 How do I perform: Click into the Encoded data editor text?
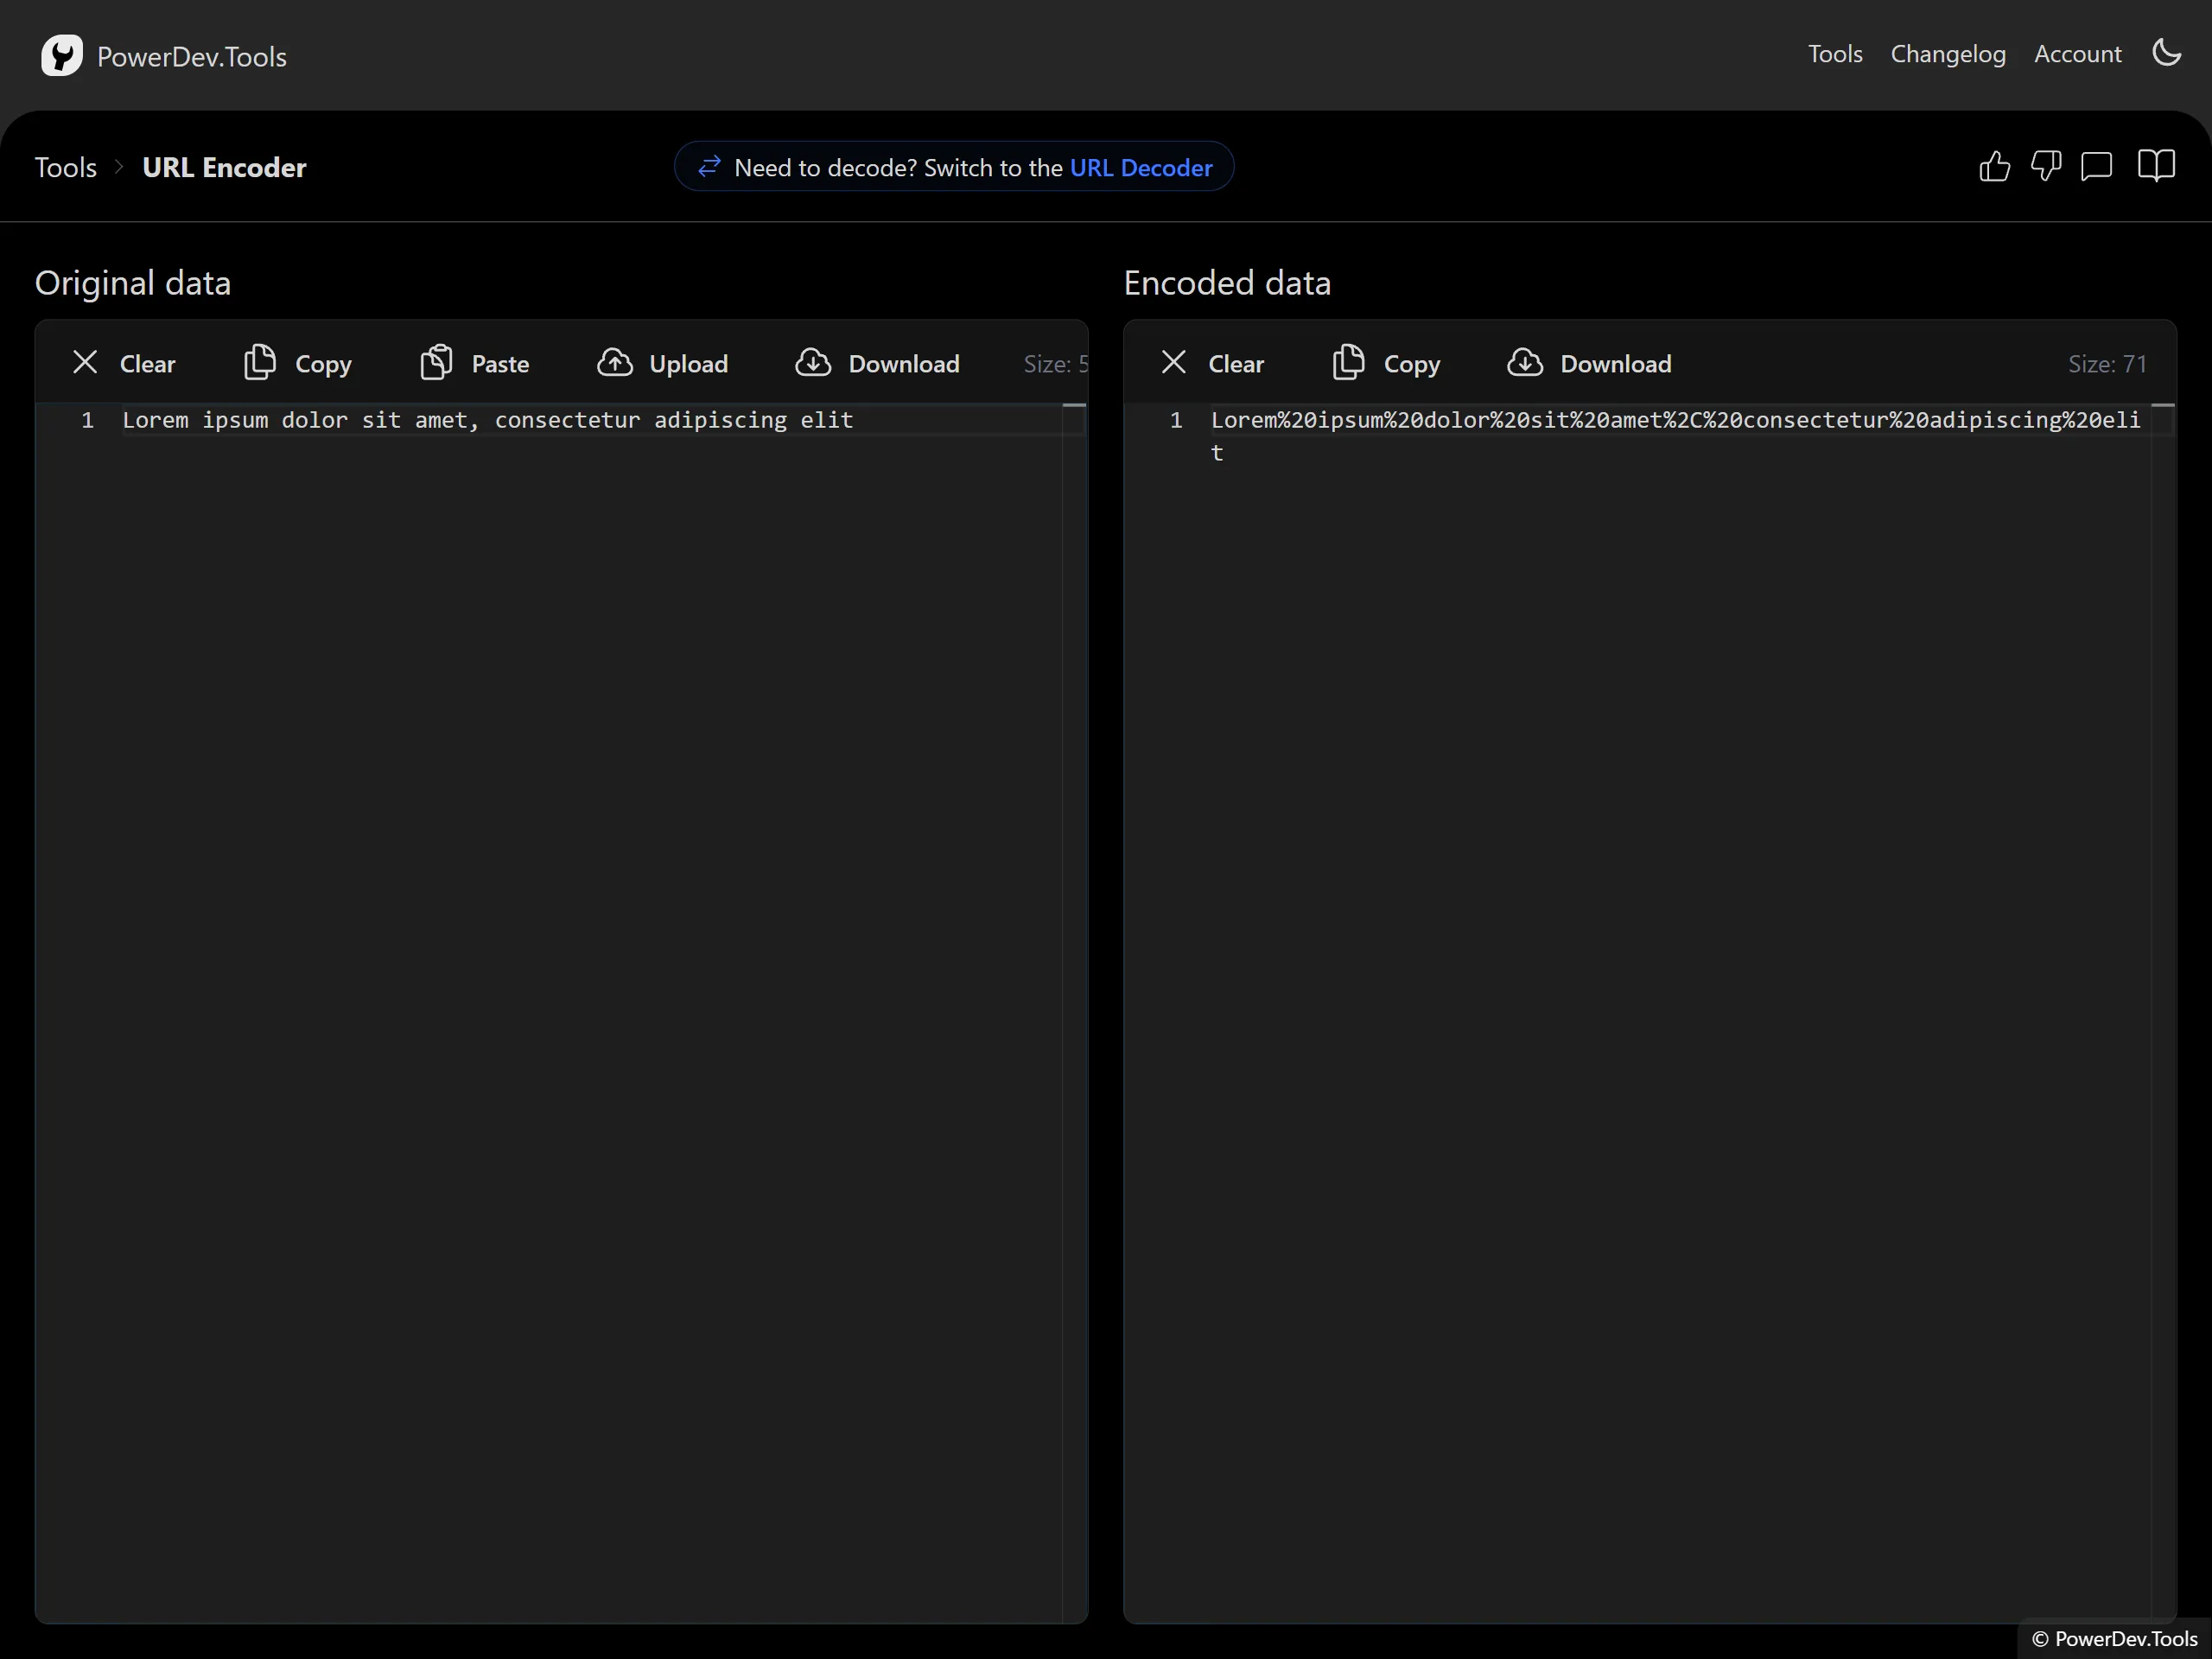(x=1676, y=436)
